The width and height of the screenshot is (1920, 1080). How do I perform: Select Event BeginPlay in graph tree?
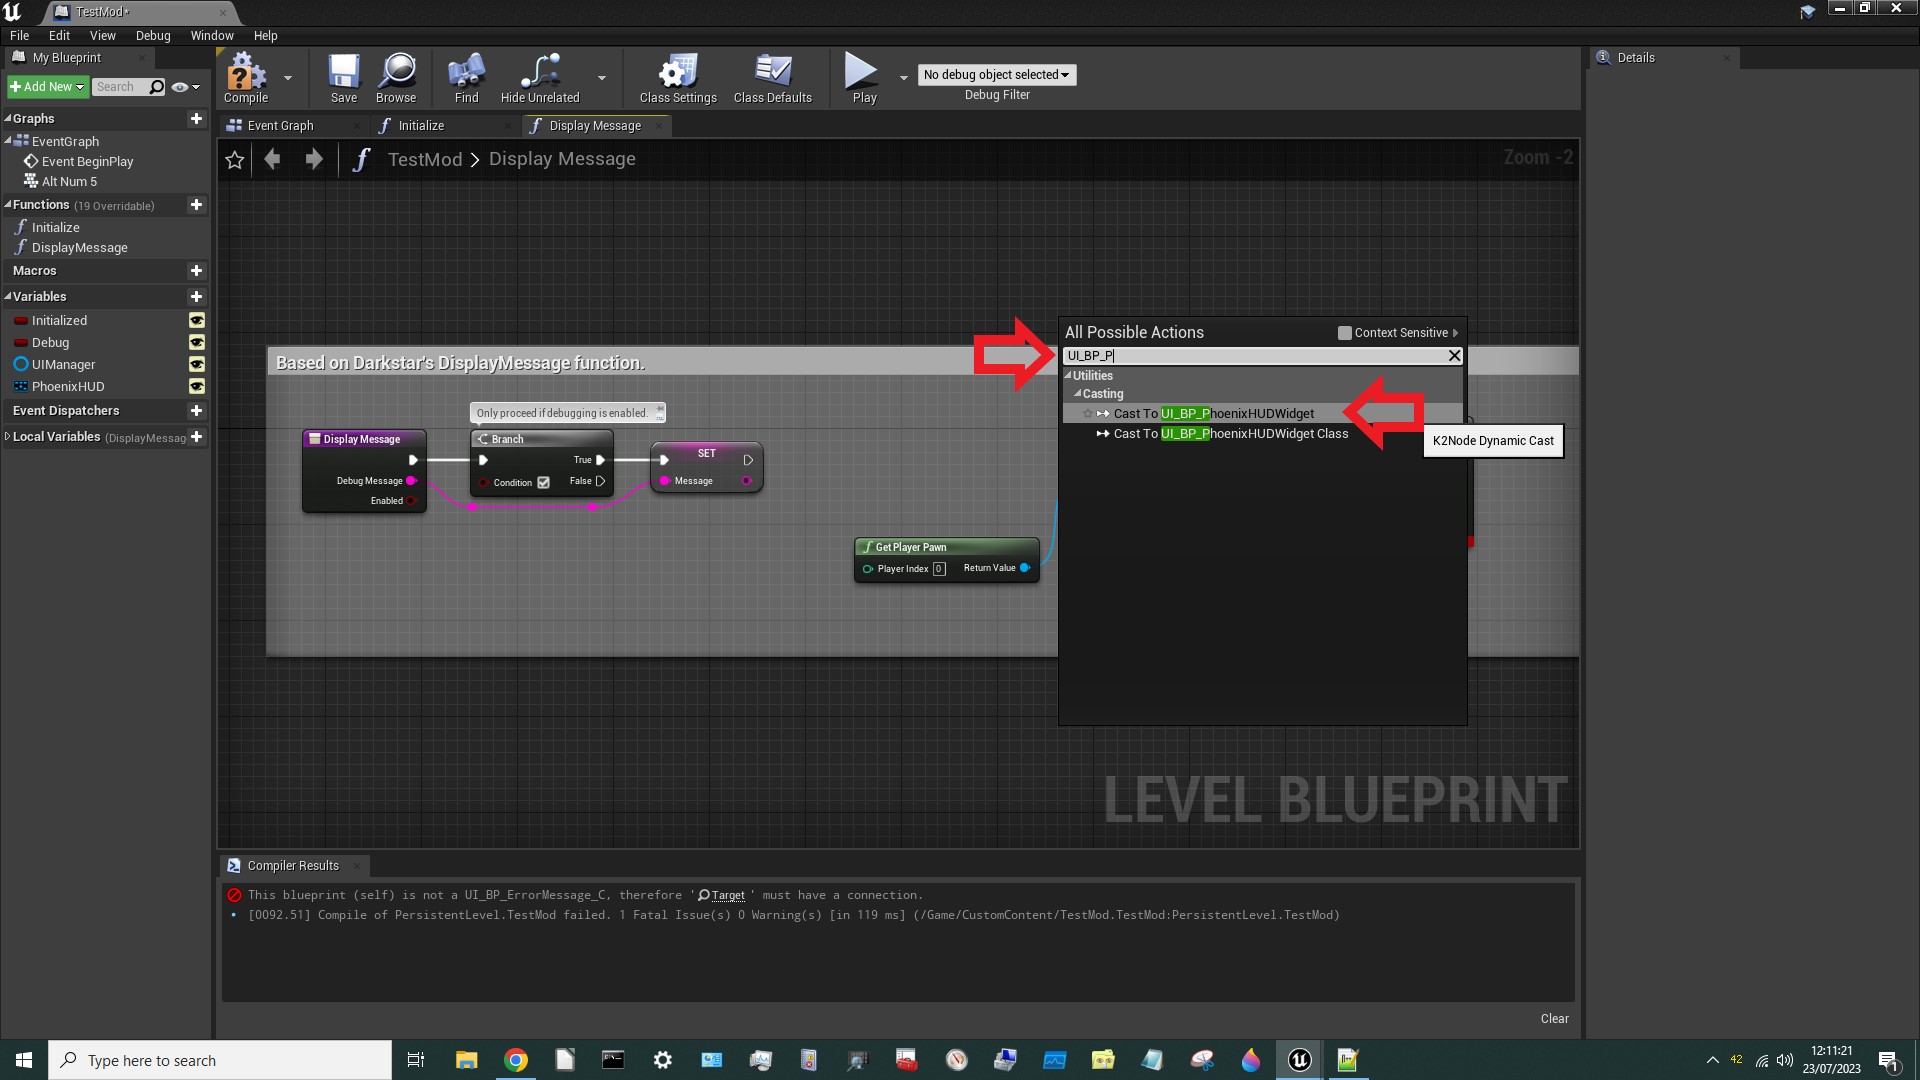click(x=87, y=162)
